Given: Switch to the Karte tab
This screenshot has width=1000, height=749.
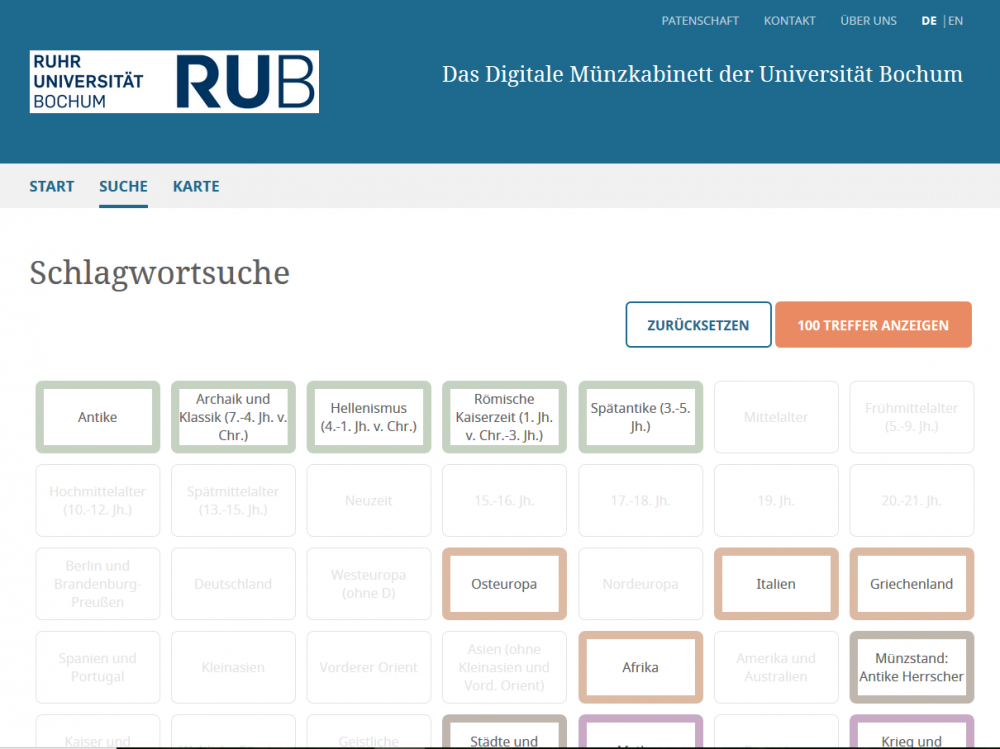Looking at the screenshot, I should point(196,186).
